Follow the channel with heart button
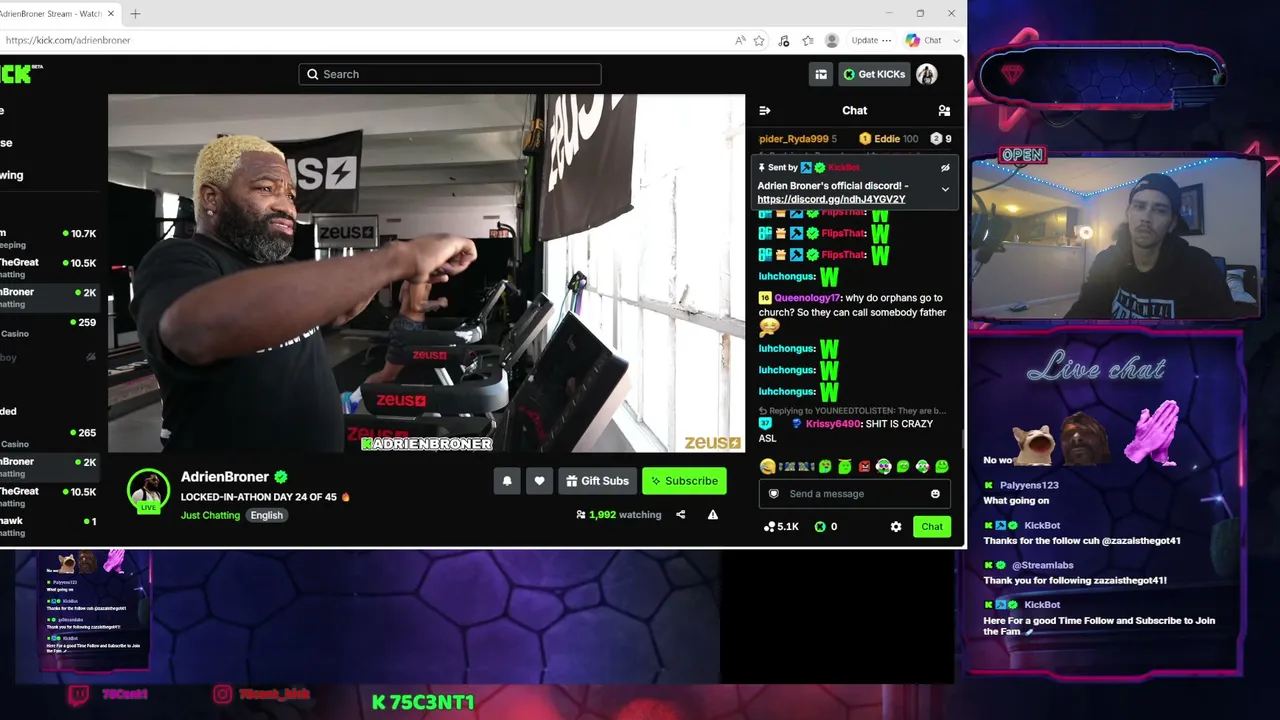Image resolution: width=1280 pixels, height=720 pixels. click(539, 481)
